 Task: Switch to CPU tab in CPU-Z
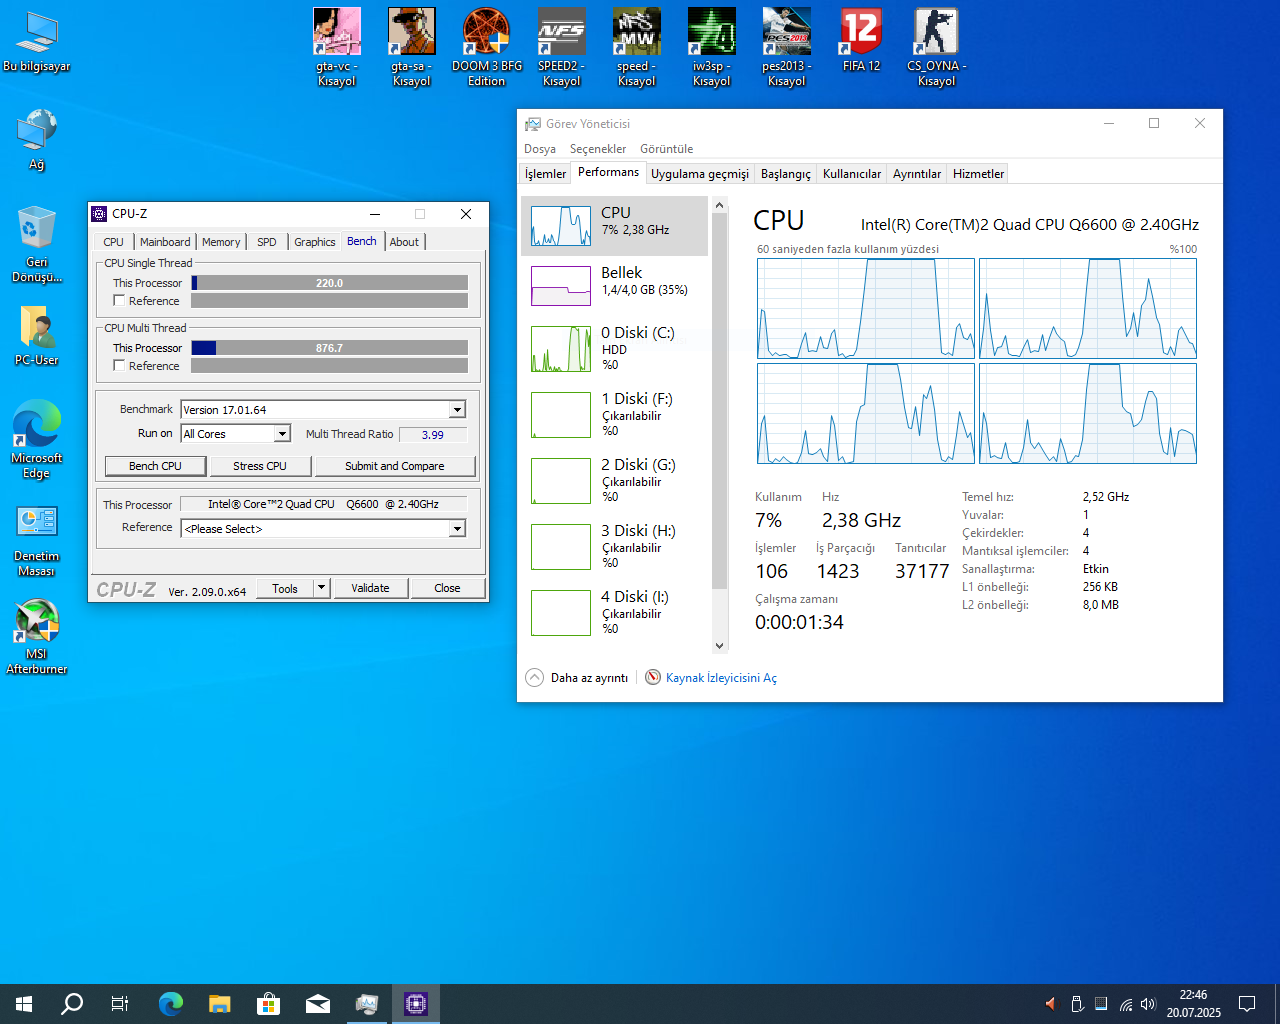click(x=113, y=242)
